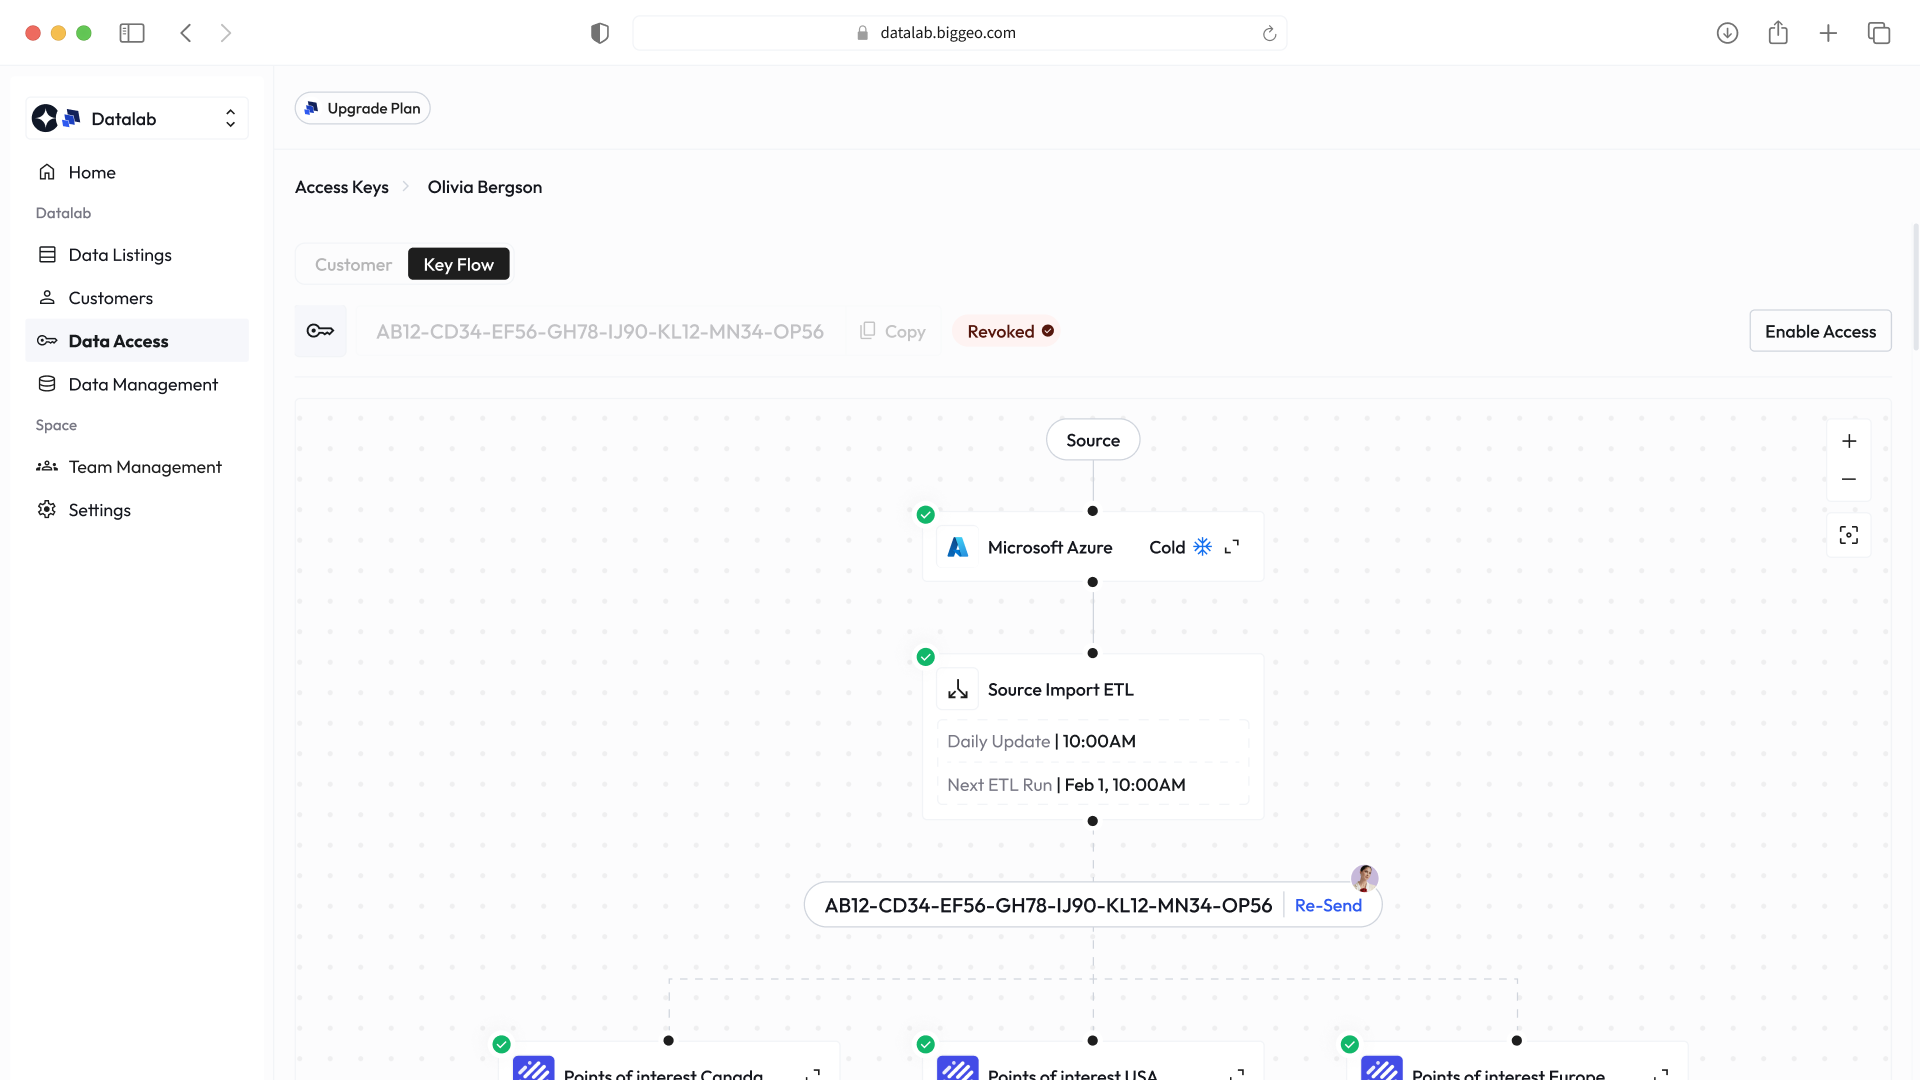Click the browser share icon

click(x=1778, y=33)
